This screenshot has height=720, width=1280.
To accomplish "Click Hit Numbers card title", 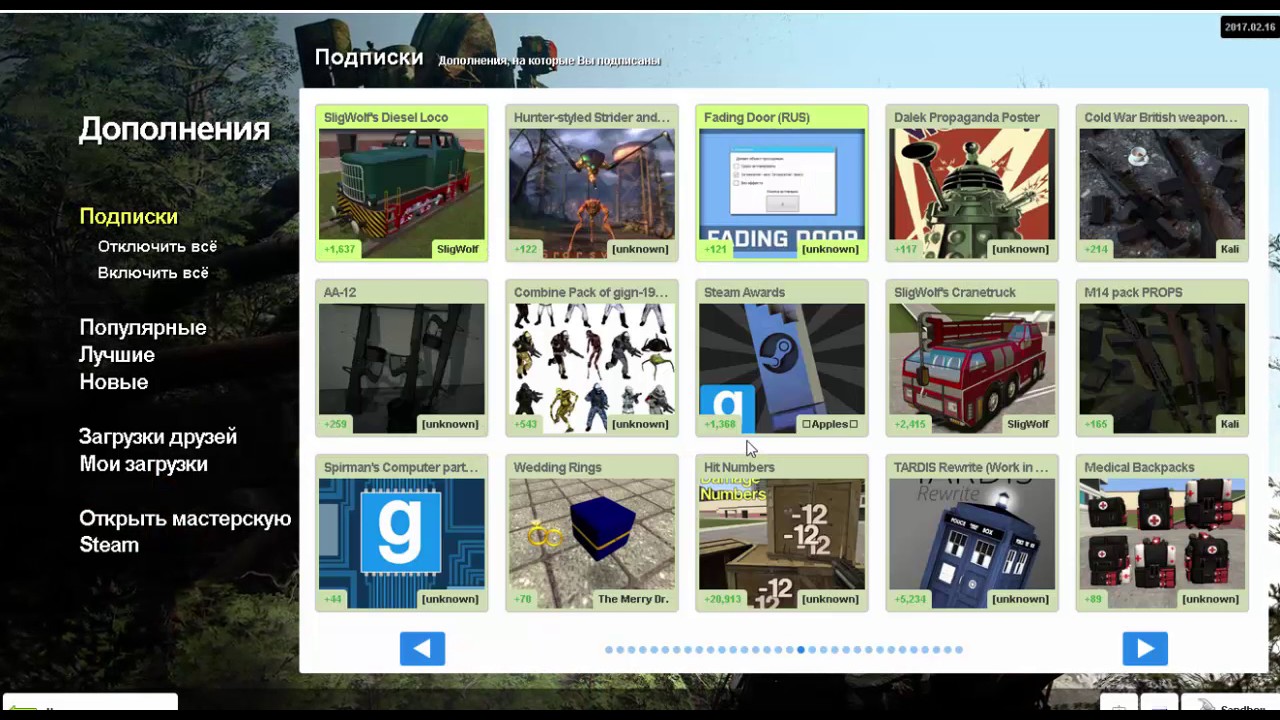I will 739,467.
